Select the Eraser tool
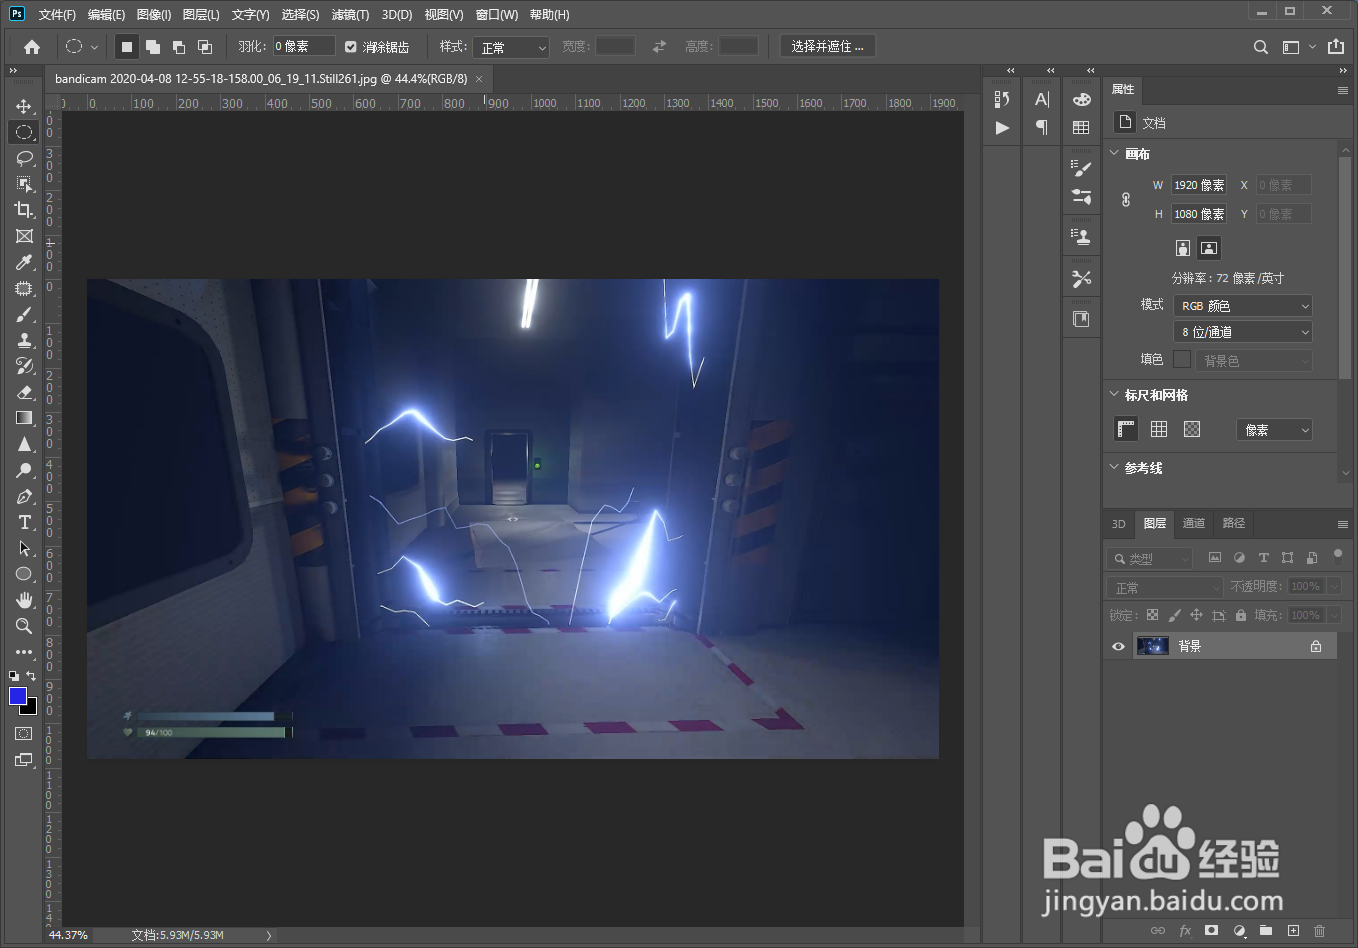Image resolution: width=1358 pixels, height=948 pixels. [24, 392]
